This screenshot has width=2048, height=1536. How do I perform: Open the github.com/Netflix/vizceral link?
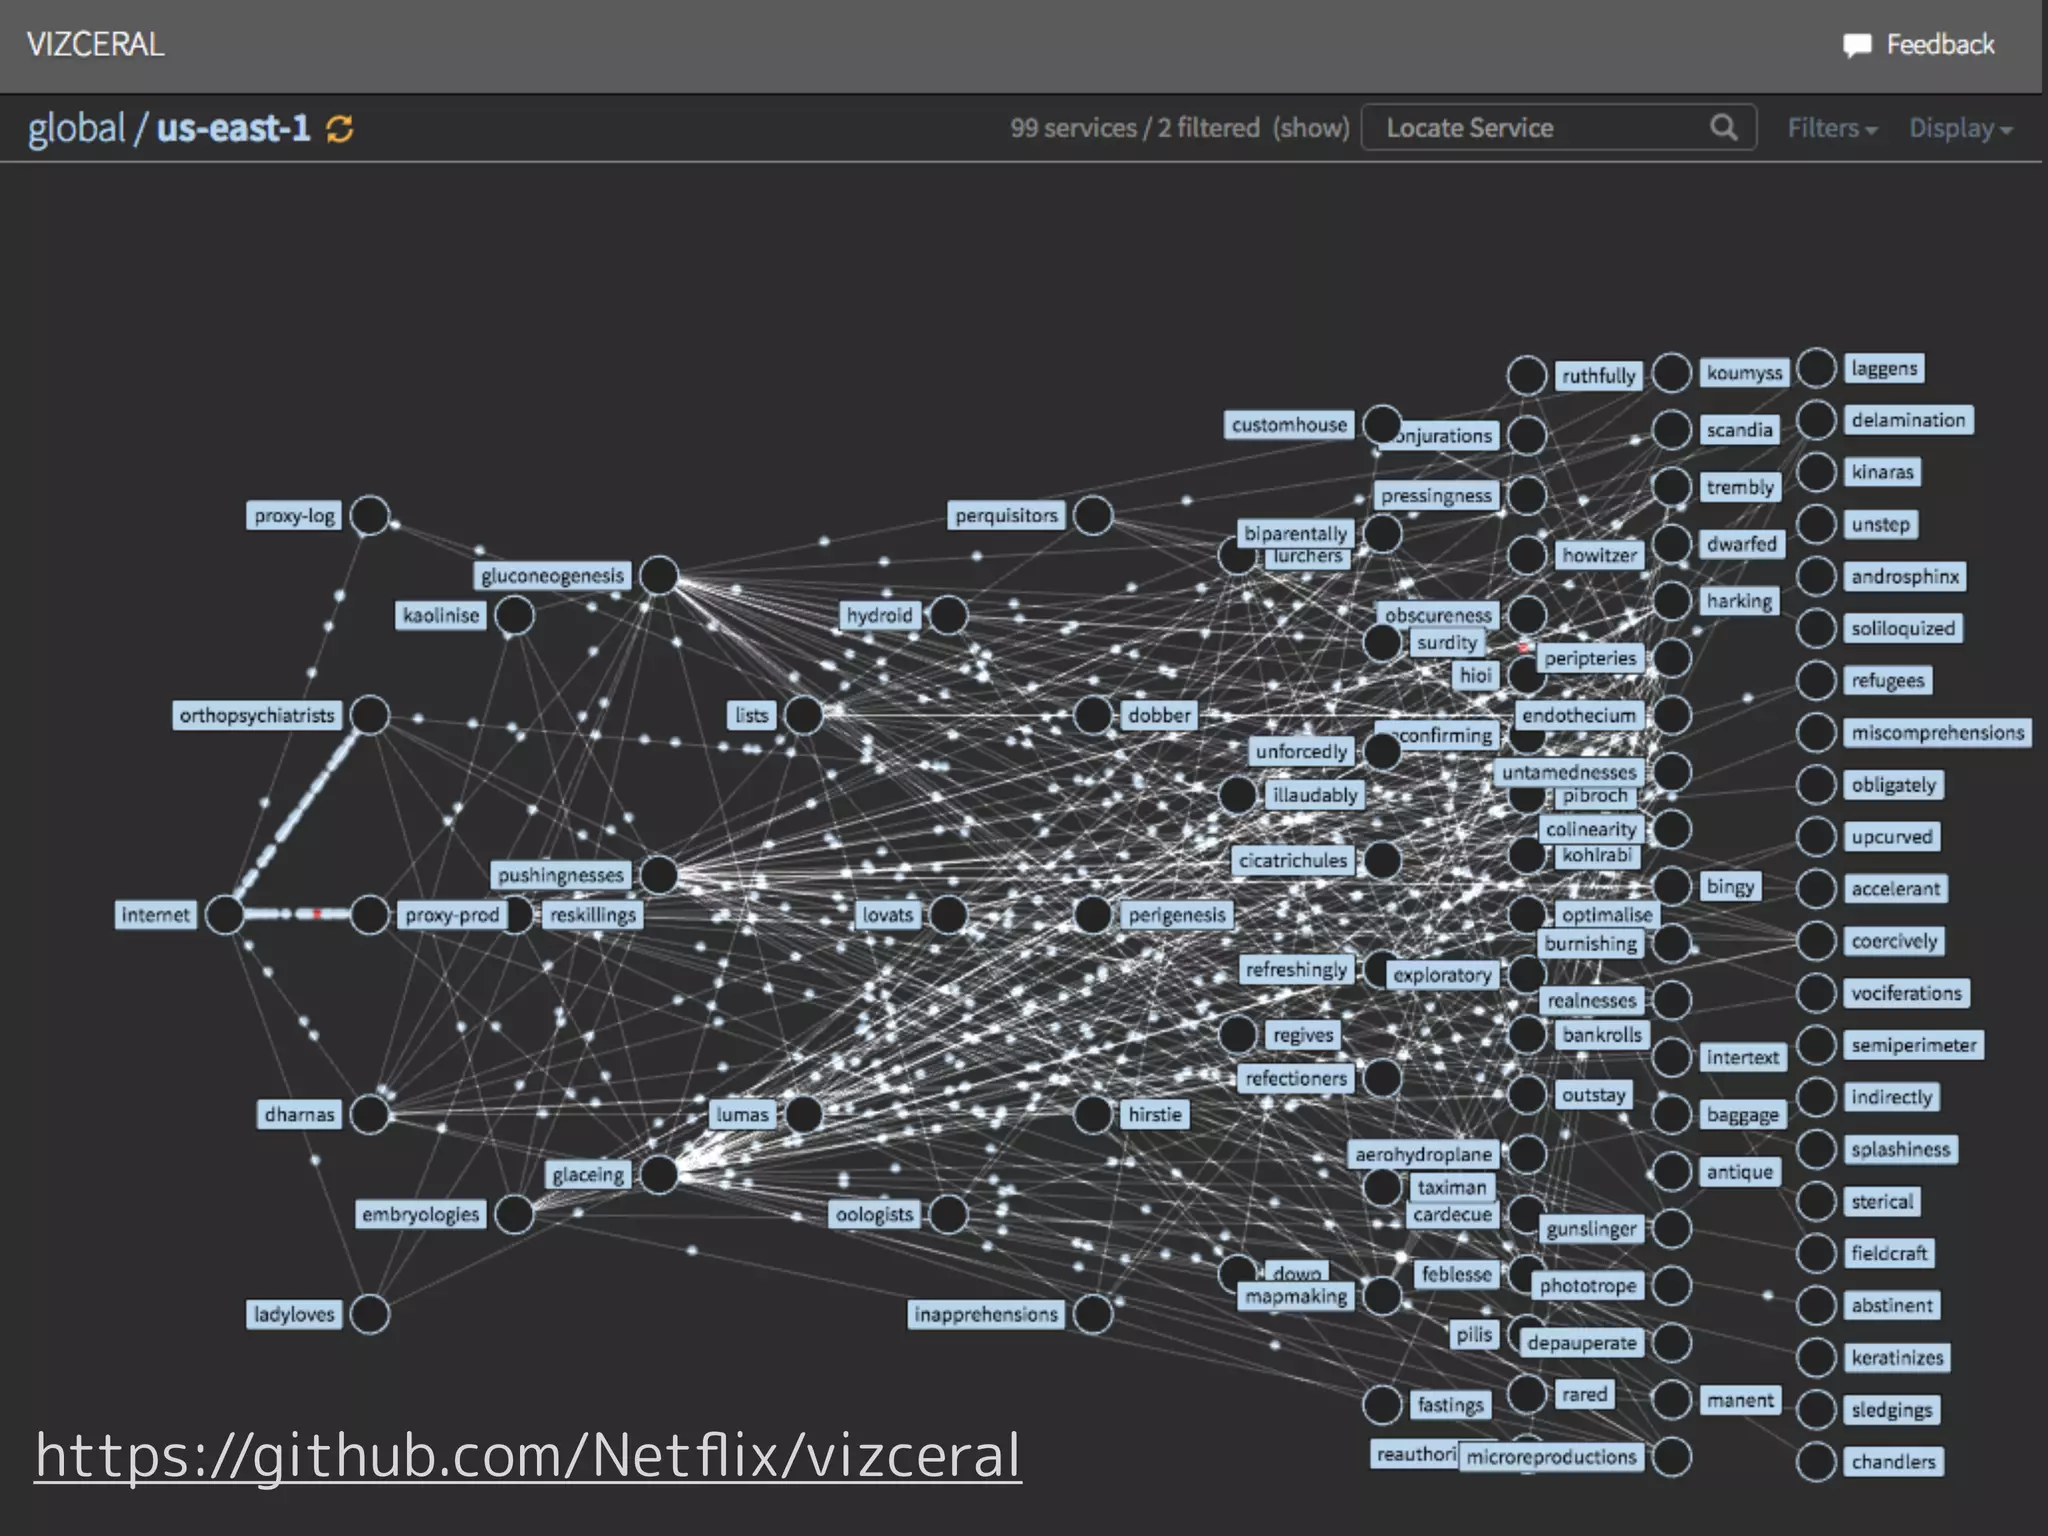coord(528,1455)
